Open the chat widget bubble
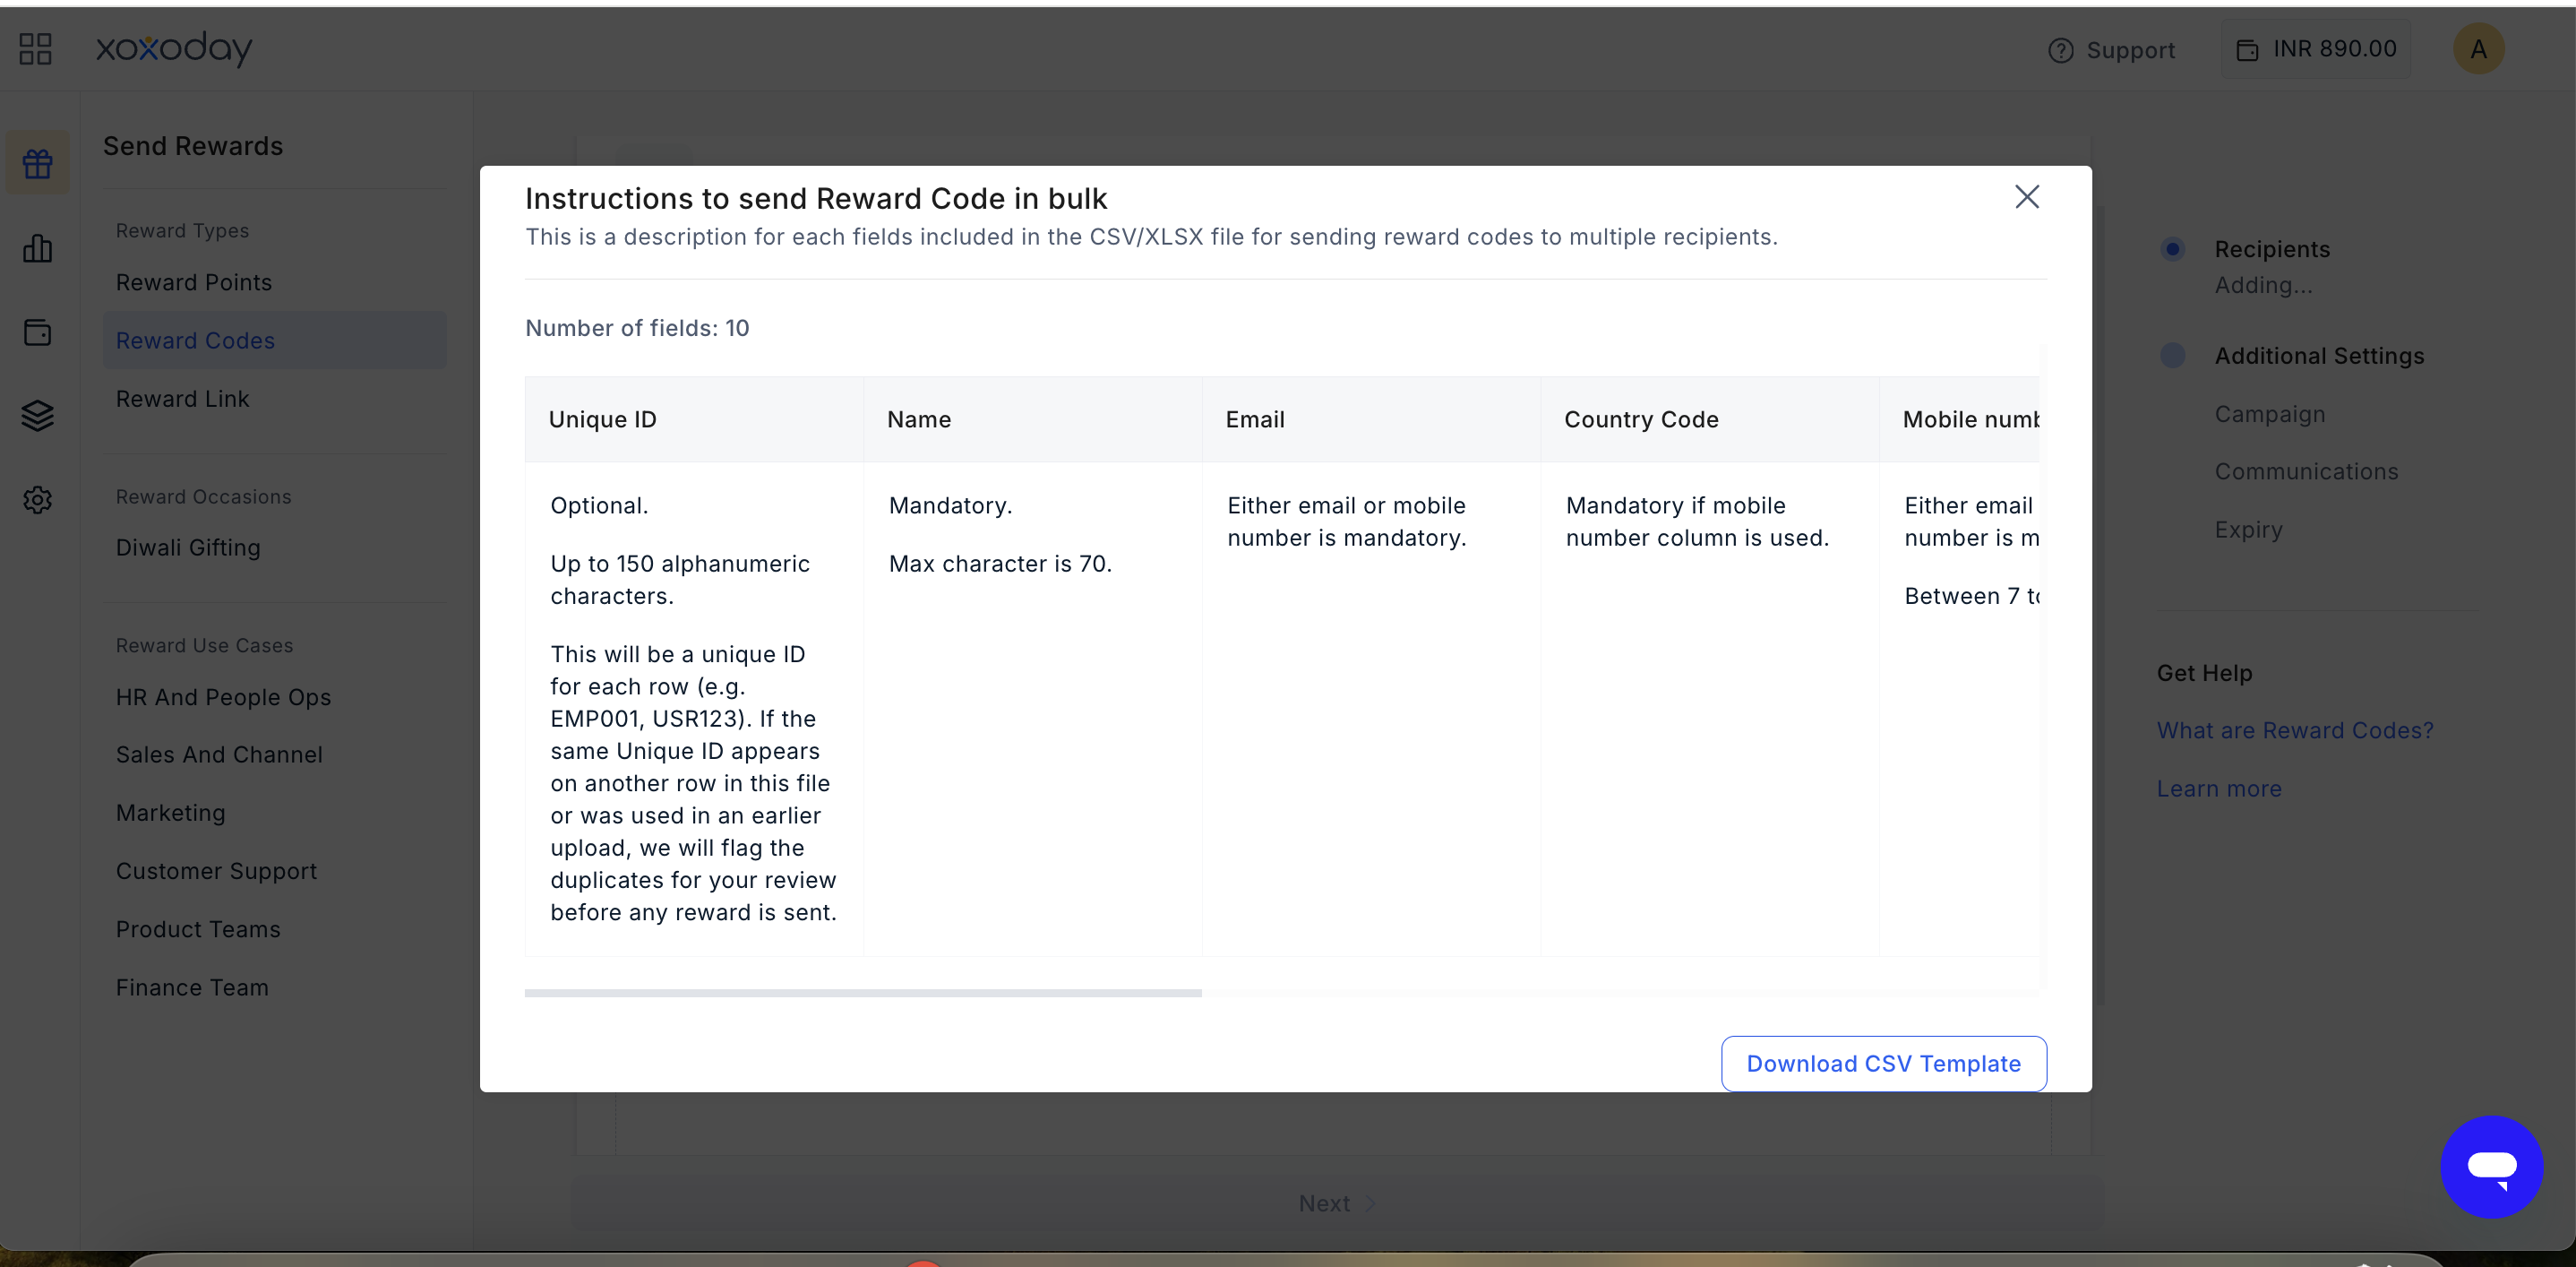The width and height of the screenshot is (2576, 1267). coord(2492,1166)
